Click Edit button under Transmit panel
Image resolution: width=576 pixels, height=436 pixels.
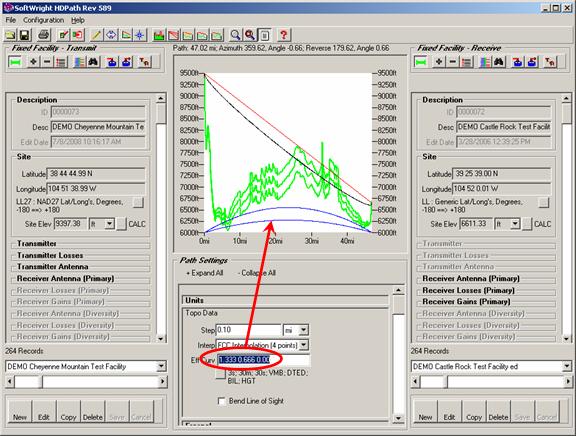(x=44, y=411)
